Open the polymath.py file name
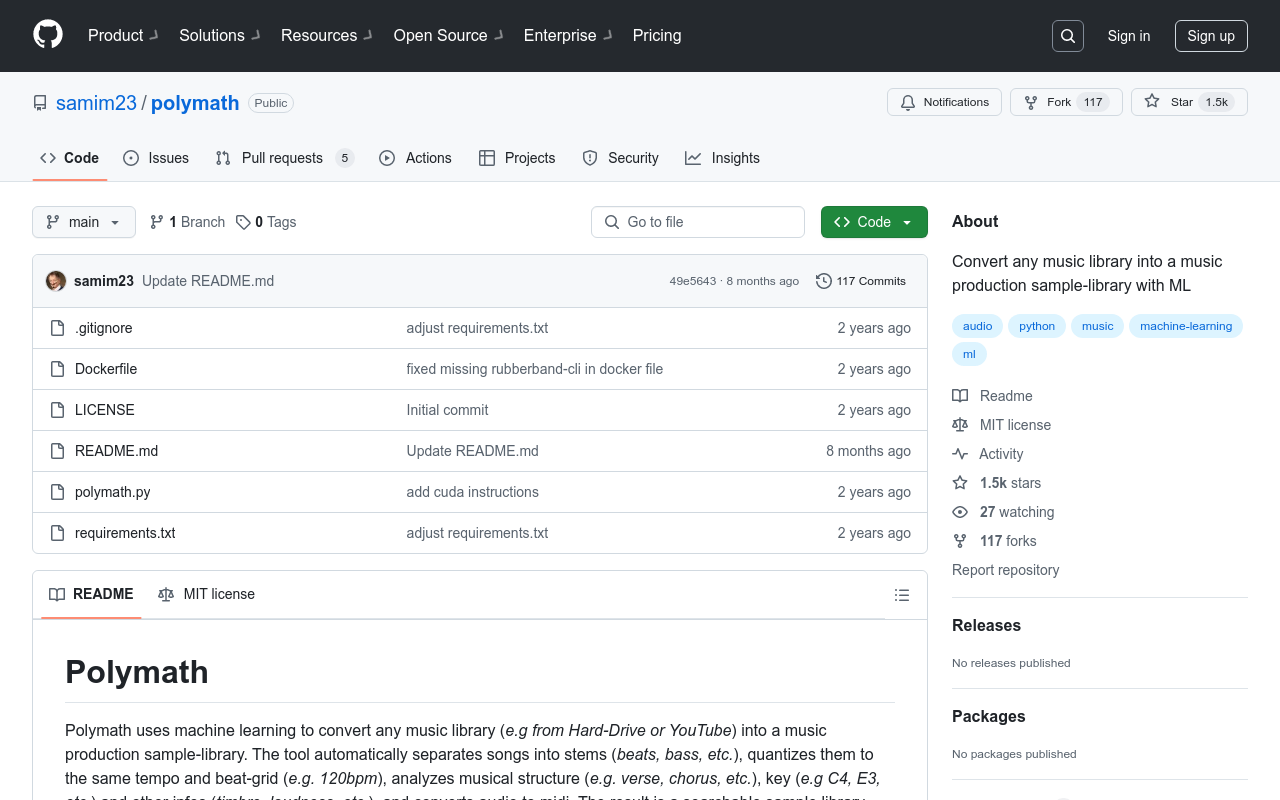Viewport: 1280px width, 800px height. 113,492
